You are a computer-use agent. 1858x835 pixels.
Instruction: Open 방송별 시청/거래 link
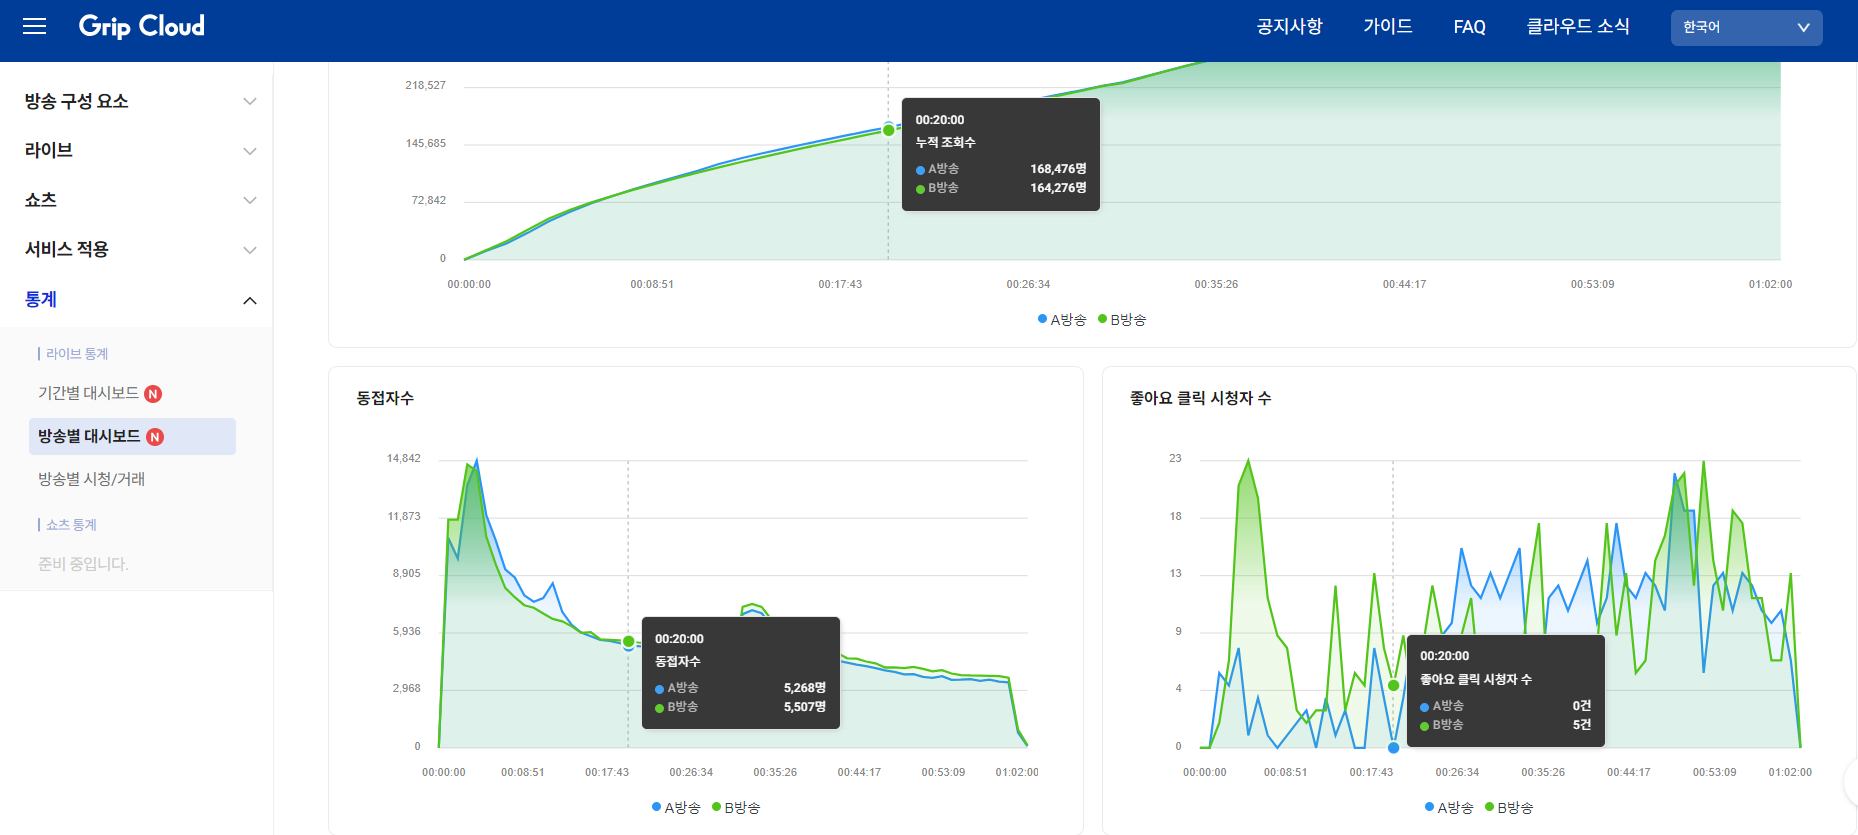[92, 479]
